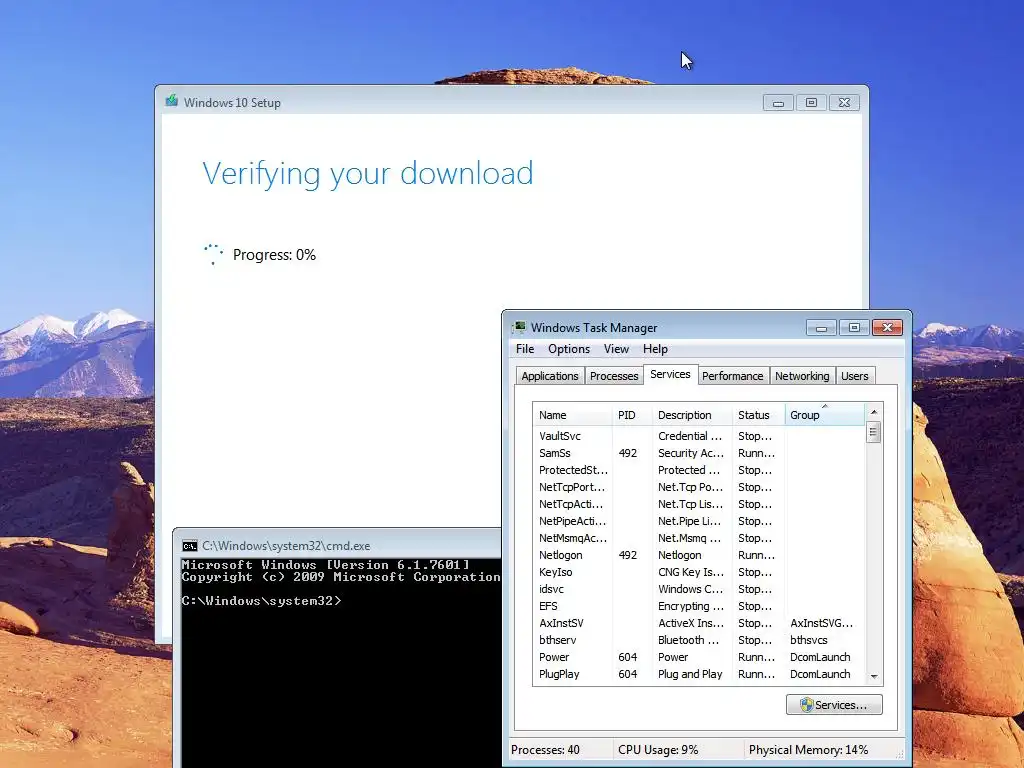The image size is (1024, 768).
Task: Click the services list scrollbar thumb
Action: [x=874, y=432]
